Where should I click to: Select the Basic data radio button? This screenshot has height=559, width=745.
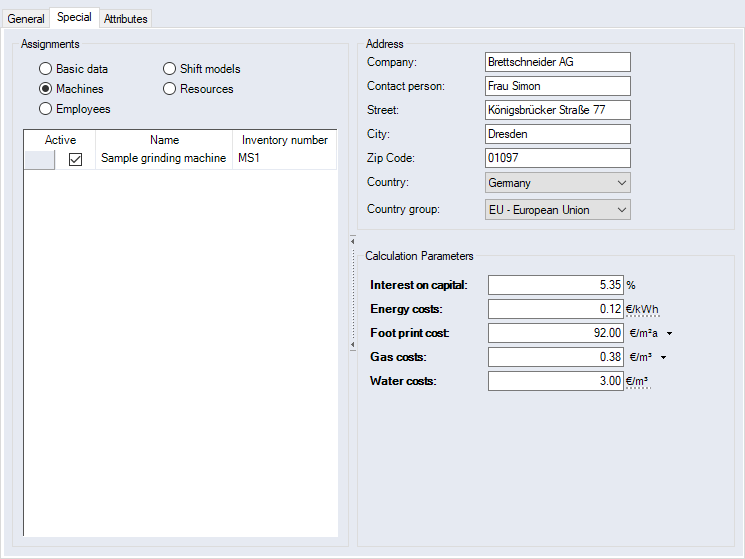(45, 69)
